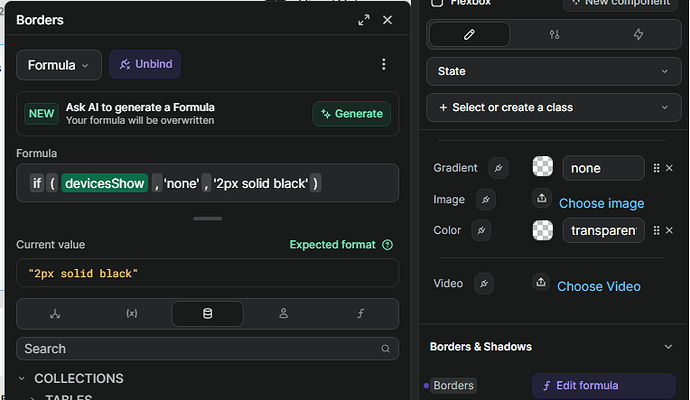The image size is (690, 400).
Task: Switch to the settings sliders tab
Action: 554,34
